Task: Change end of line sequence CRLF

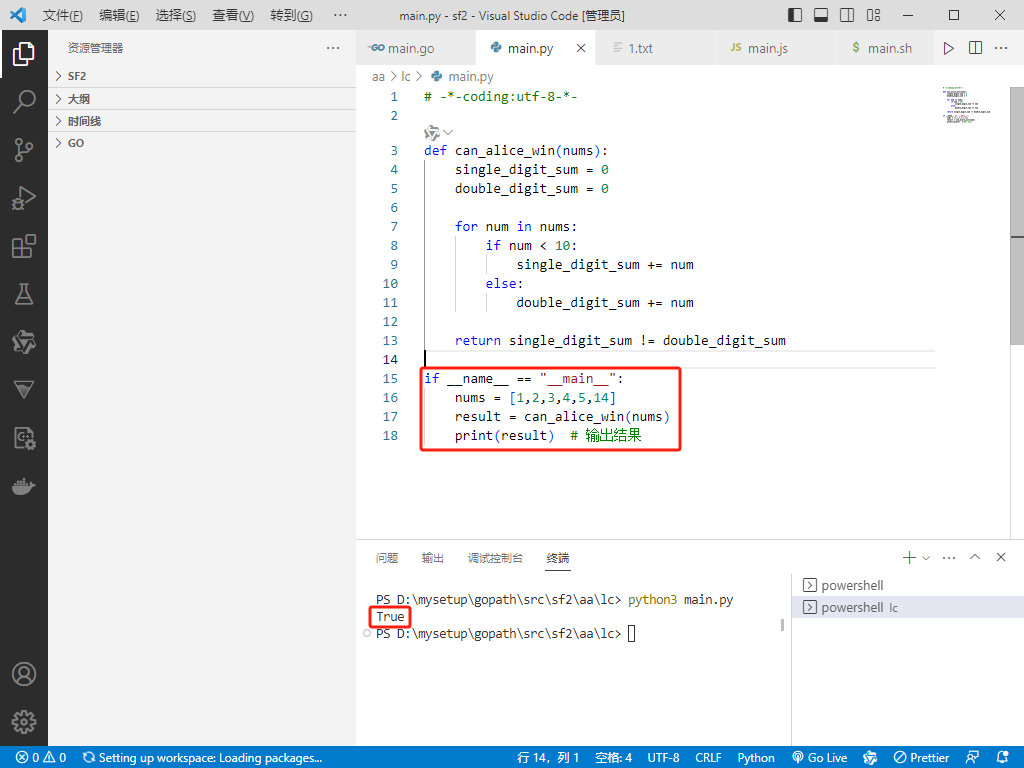Action: coord(708,758)
